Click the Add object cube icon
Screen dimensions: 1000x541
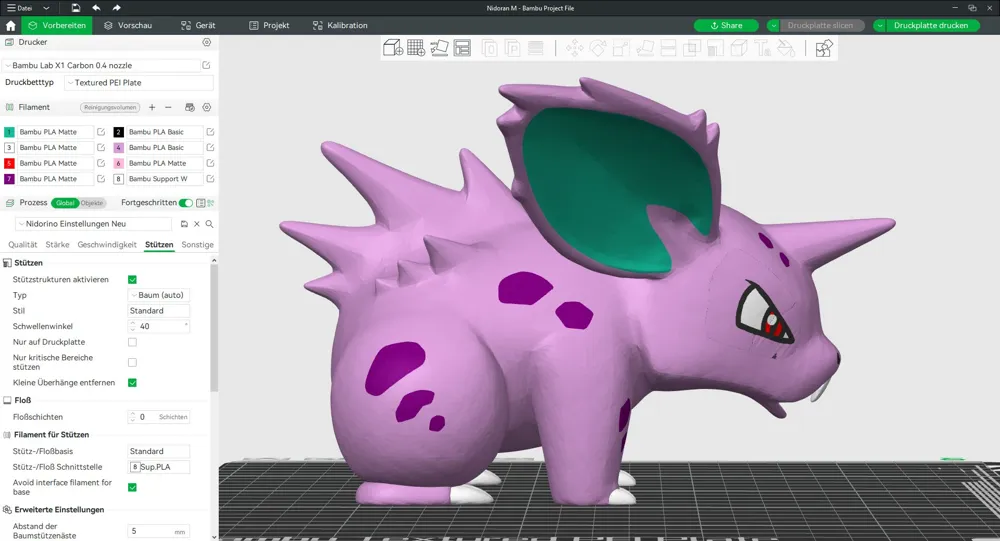click(393, 48)
